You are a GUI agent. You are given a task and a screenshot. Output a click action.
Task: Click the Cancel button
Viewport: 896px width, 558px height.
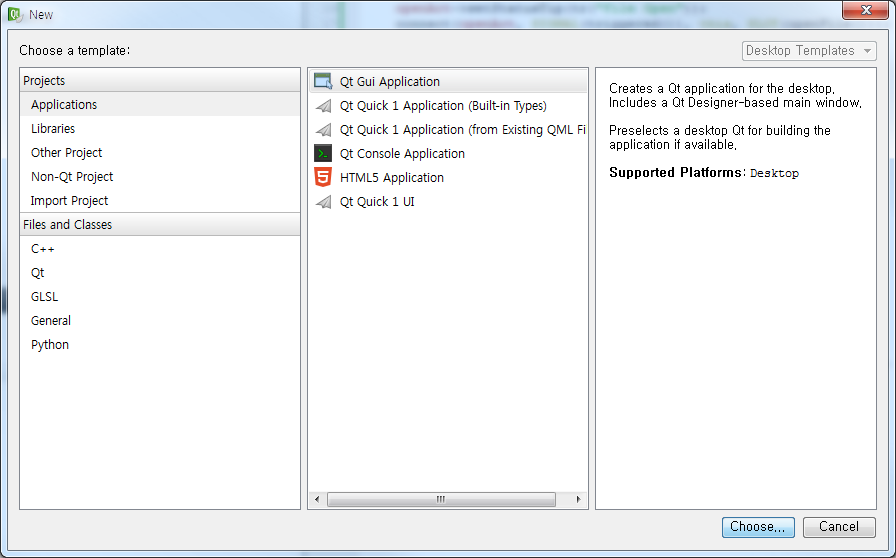coord(839,527)
